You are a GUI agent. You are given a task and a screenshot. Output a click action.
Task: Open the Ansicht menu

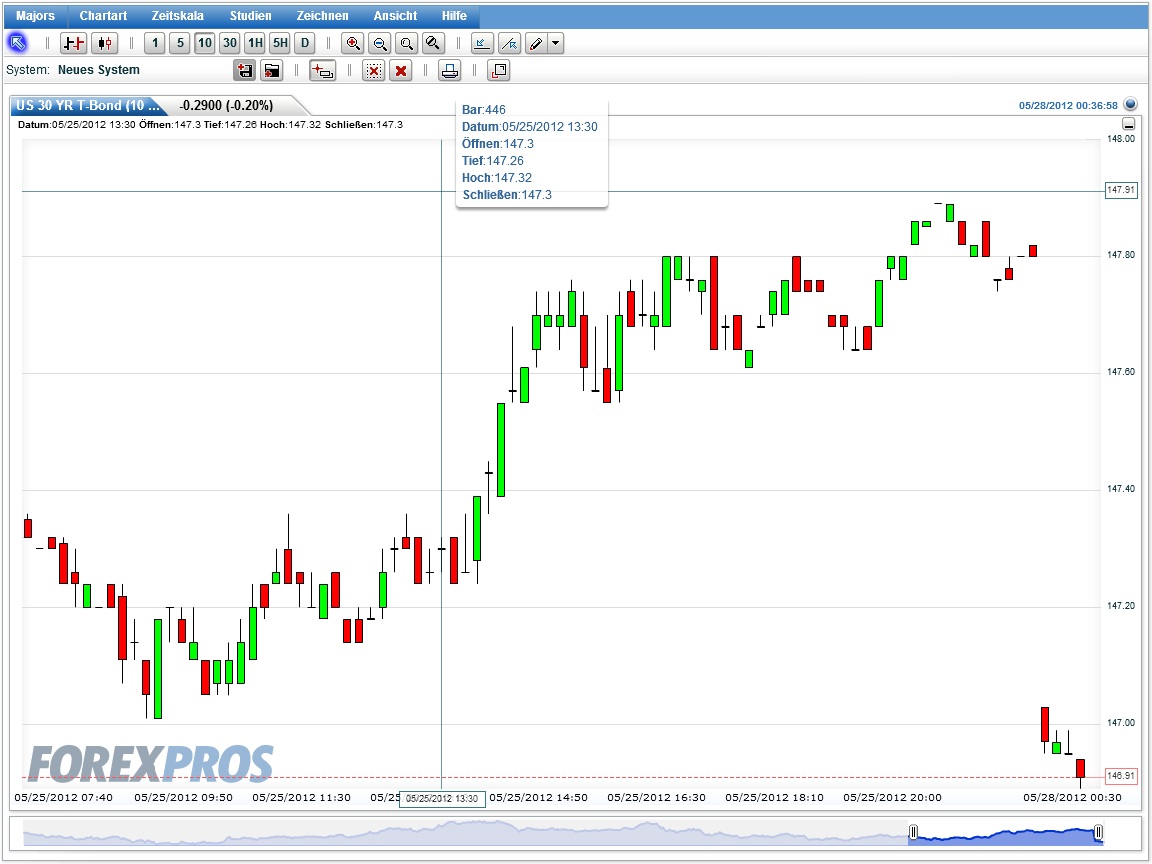click(395, 15)
